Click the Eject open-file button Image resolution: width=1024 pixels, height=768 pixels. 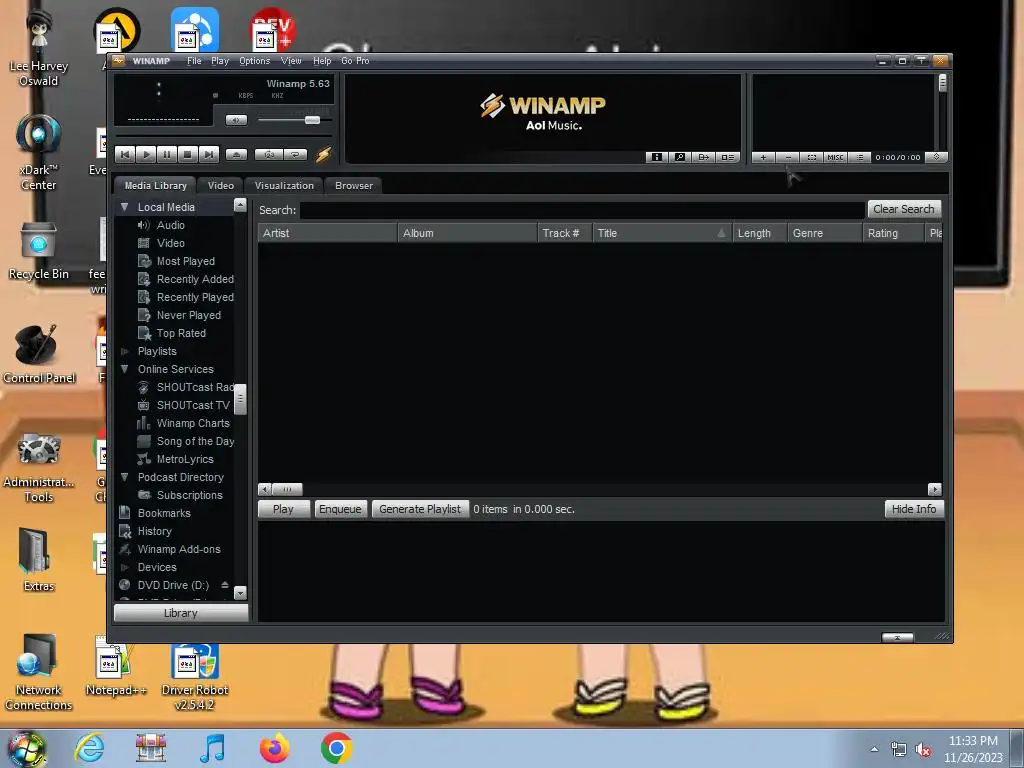tap(236, 155)
